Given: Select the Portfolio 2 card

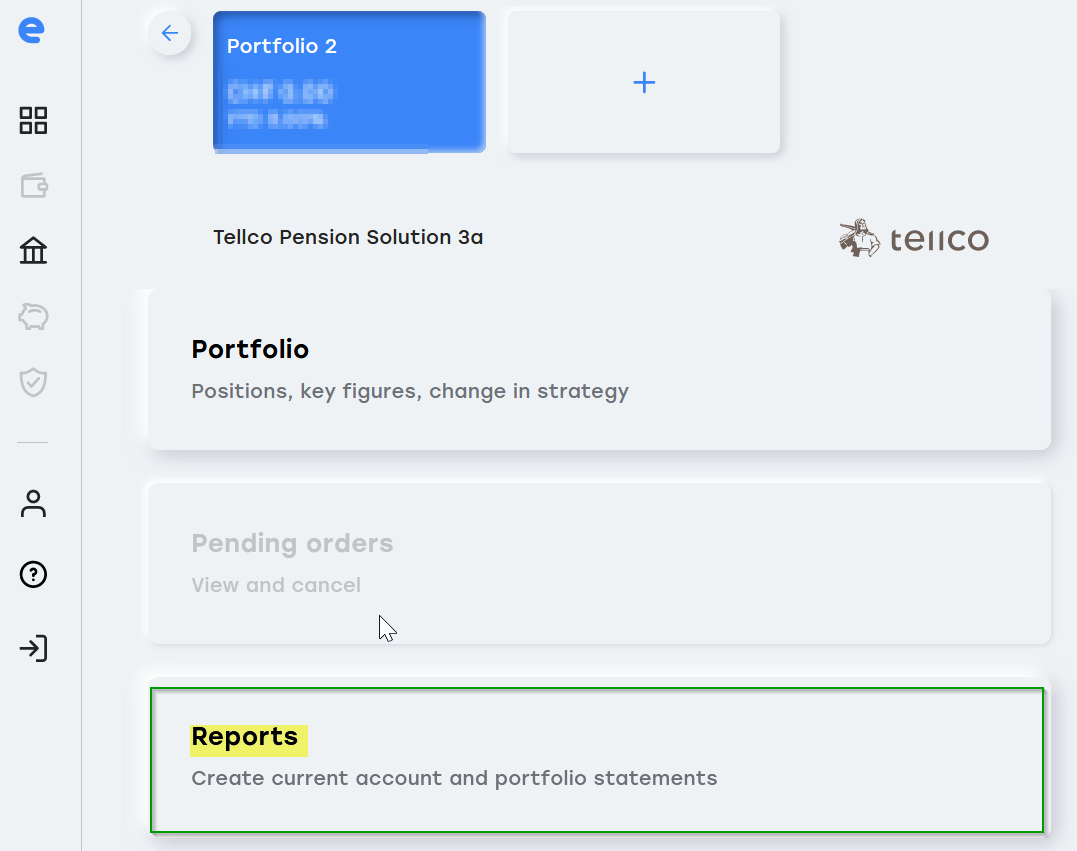Looking at the screenshot, I should tap(350, 82).
